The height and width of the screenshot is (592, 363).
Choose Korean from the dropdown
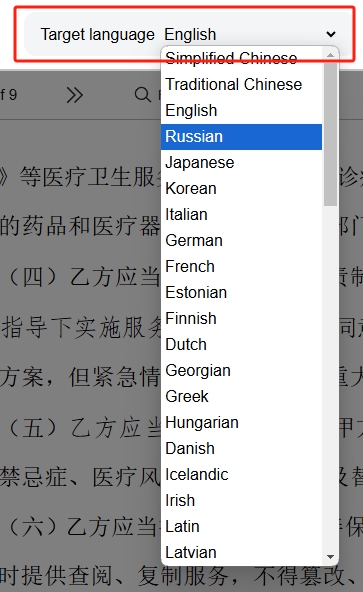(x=241, y=189)
